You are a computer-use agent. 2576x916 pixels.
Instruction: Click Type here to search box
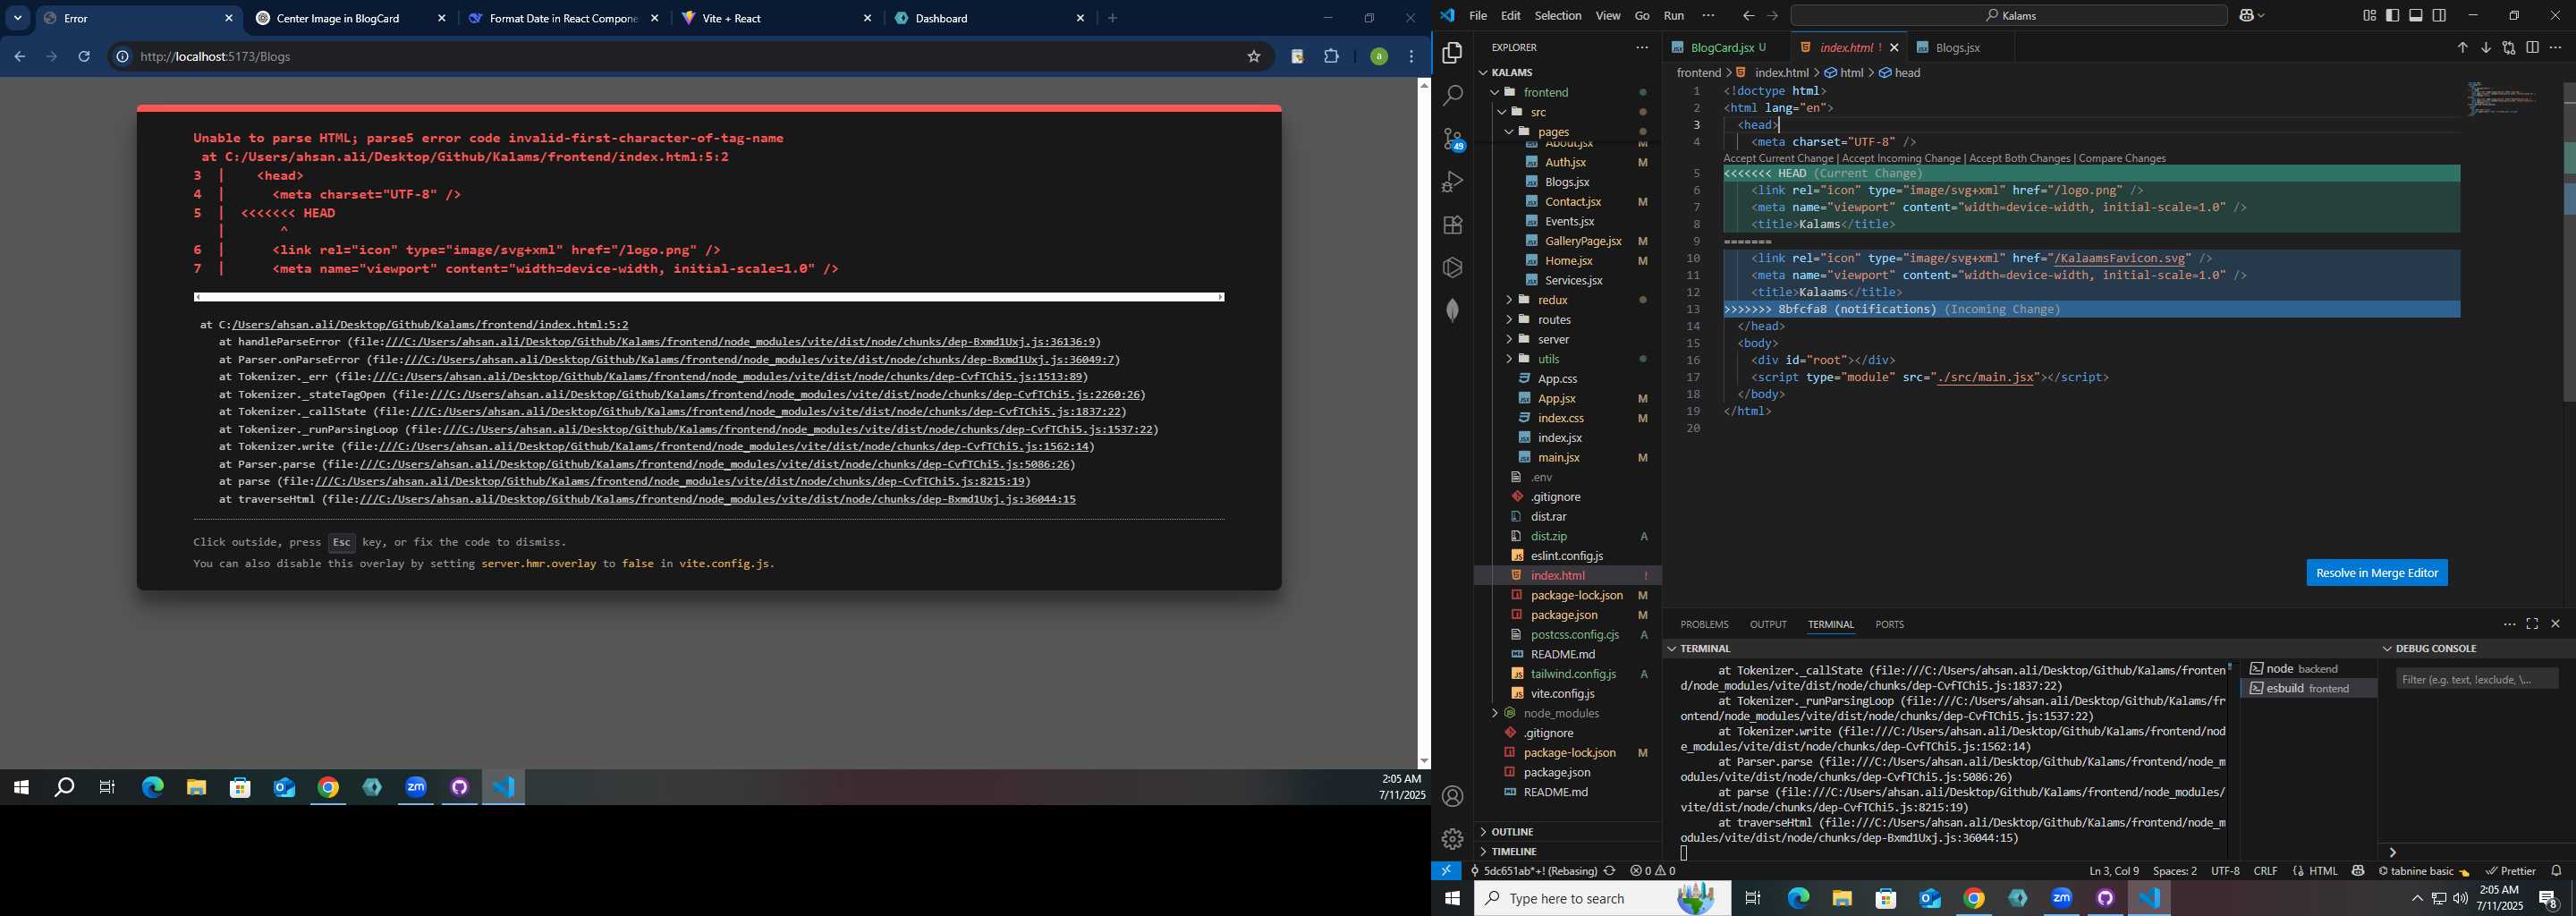click(1602, 899)
